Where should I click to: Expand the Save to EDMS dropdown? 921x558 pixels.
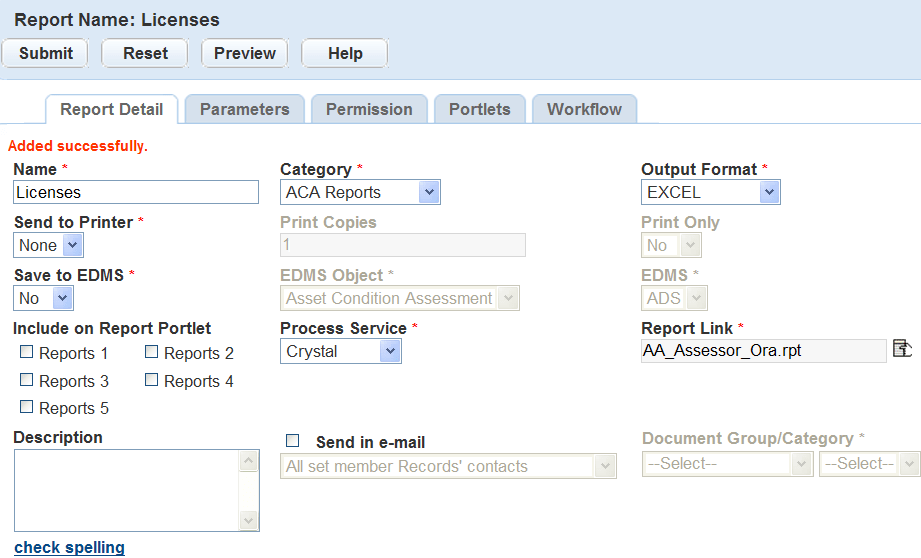[x=44, y=298]
